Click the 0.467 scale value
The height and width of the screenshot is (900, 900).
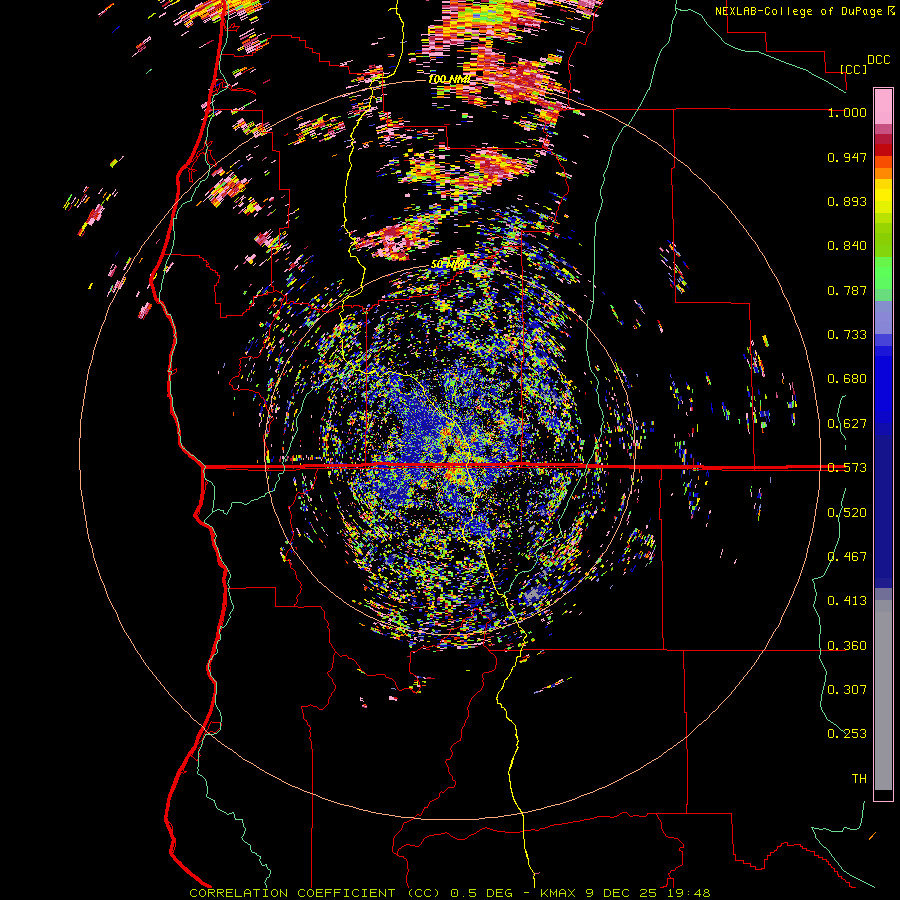847,557
